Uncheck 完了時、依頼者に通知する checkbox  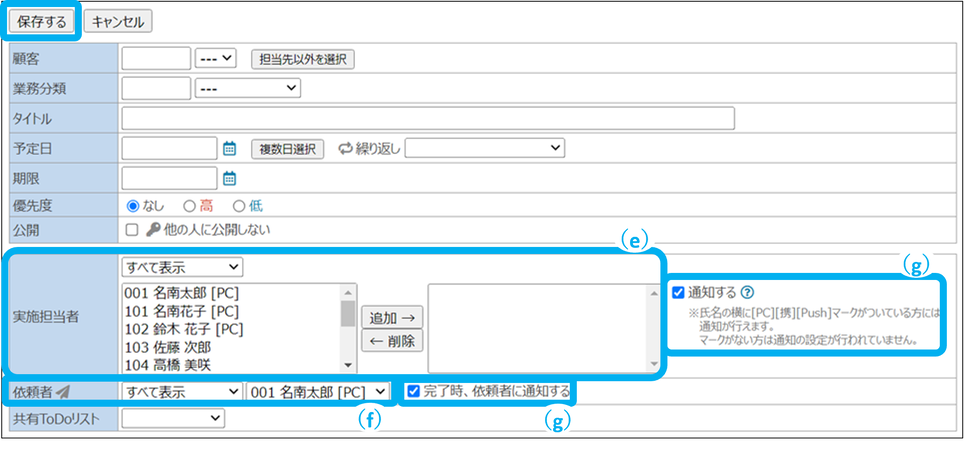414,391
